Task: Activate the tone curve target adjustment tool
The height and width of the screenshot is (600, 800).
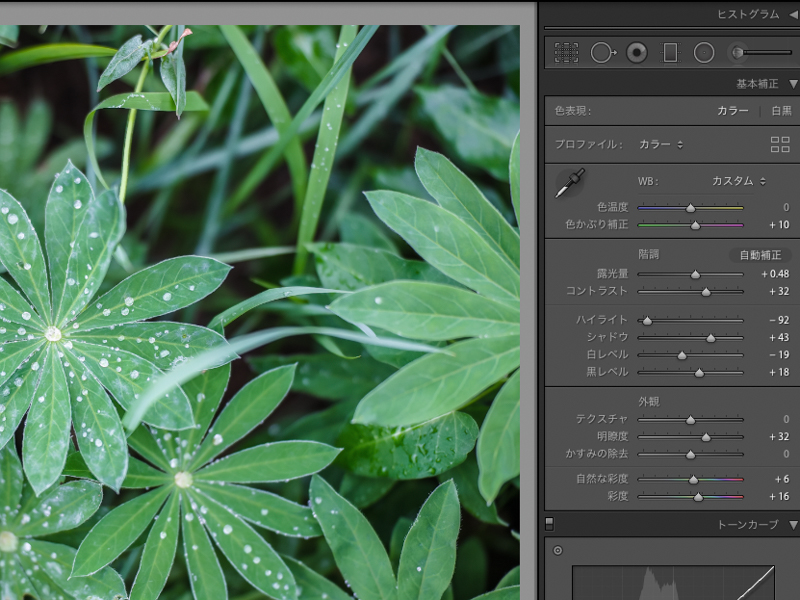Action: point(558,551)
